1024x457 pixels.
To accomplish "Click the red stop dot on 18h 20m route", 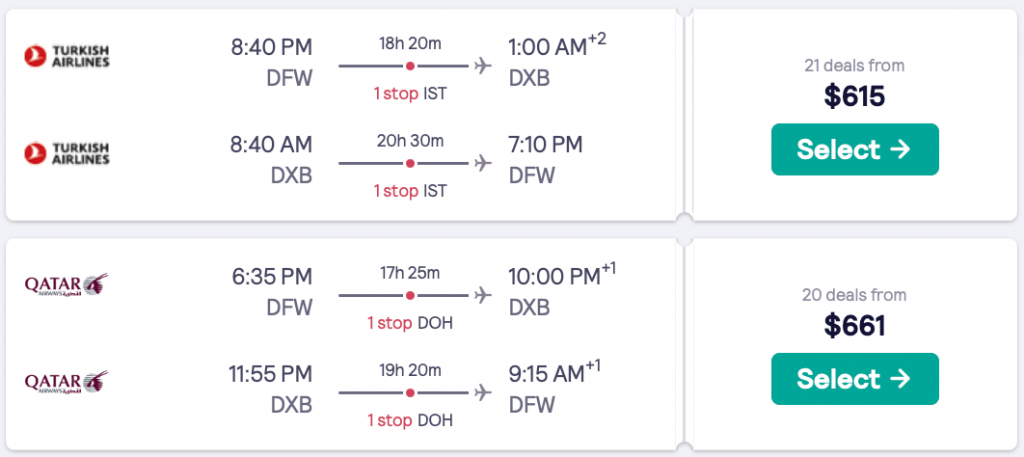I will 410,66.
